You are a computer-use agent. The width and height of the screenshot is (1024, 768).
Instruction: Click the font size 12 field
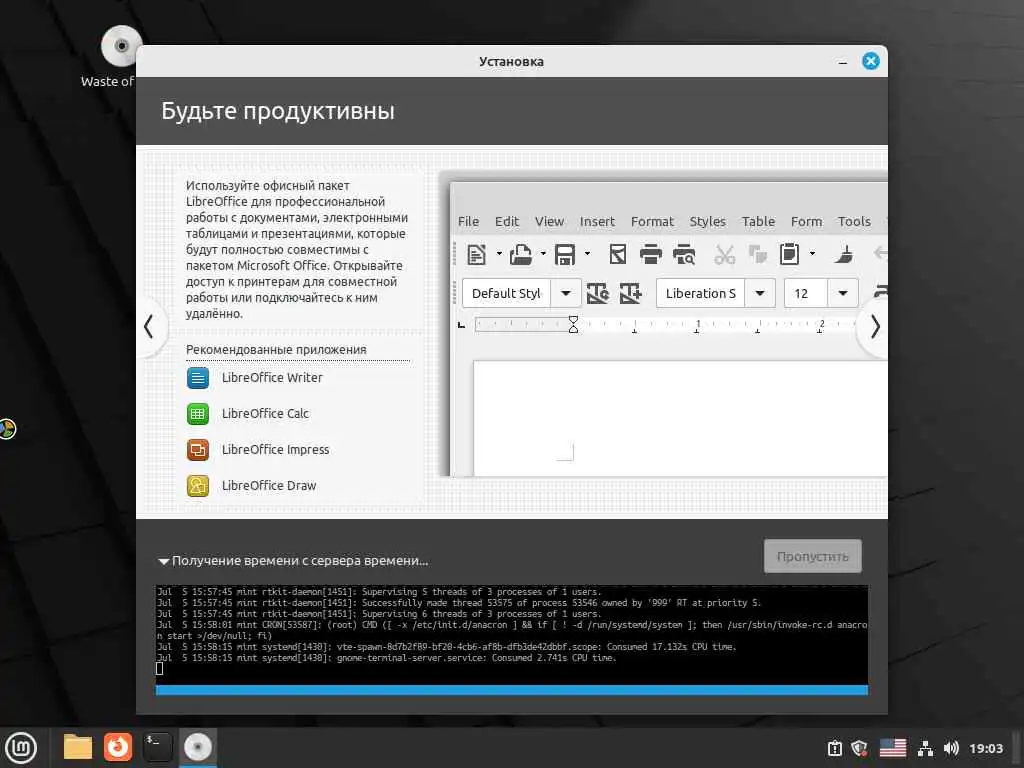point(806,293)
